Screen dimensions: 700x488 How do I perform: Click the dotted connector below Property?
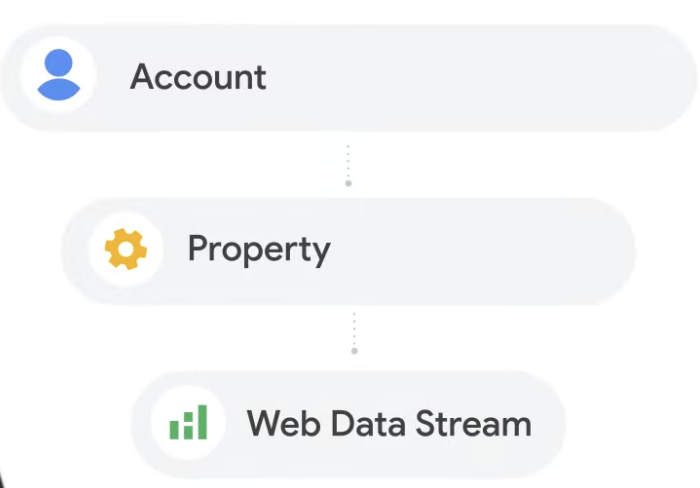point(354,332)
